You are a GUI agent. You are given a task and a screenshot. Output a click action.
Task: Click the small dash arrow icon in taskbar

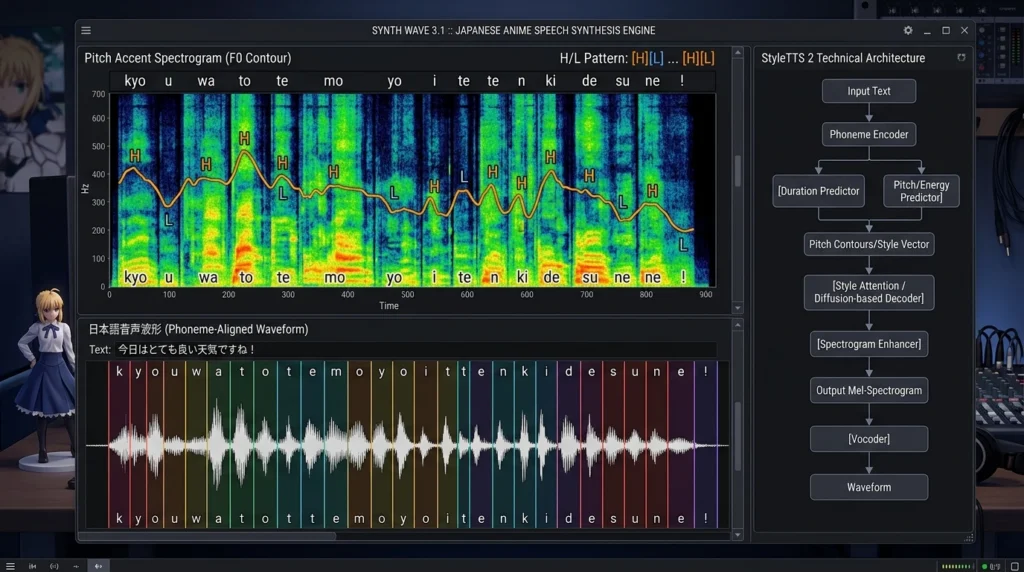pyautogui.click(x=76, y=566)
